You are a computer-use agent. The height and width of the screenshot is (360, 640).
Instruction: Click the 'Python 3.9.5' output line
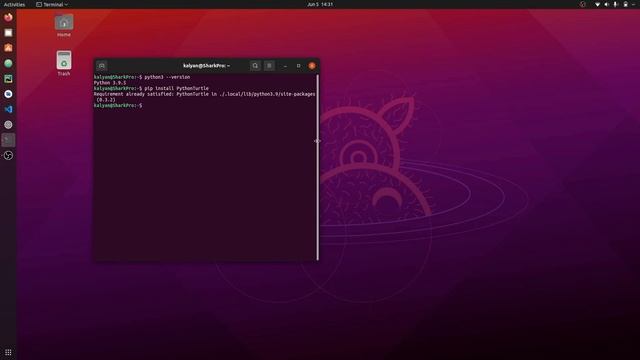pyautogui.click(x=110, y=83)
